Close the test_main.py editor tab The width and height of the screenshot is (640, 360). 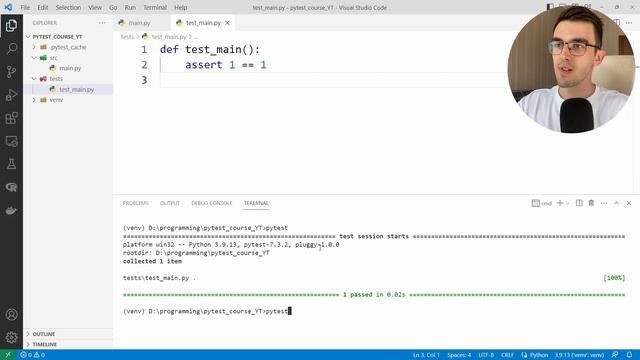pyautogui.click(x=227, y=23)
